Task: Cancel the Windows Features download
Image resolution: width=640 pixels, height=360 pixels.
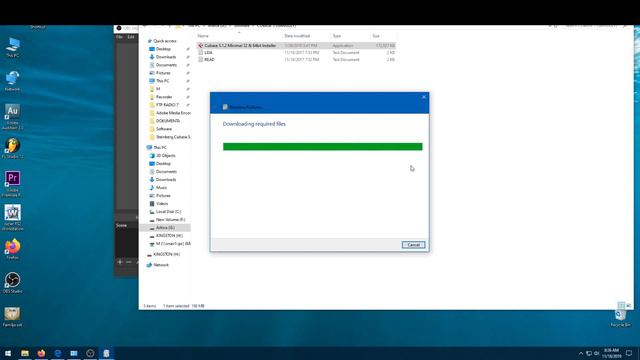Action: click(x=413, y=244)
